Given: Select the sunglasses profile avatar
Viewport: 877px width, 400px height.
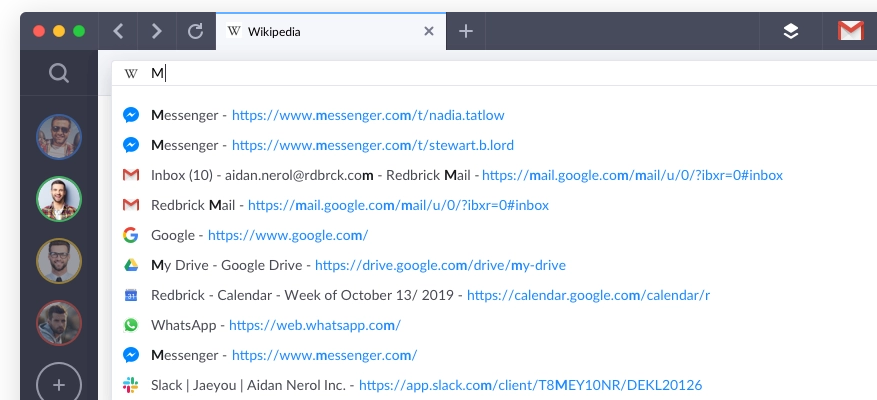Looking at the screenshot, I should 59,136.
